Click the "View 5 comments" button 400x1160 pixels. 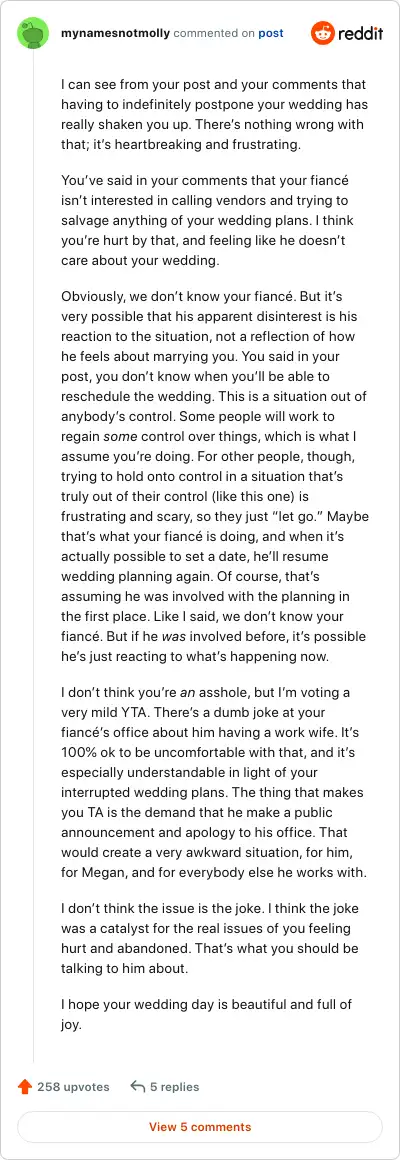(200, 1127)
